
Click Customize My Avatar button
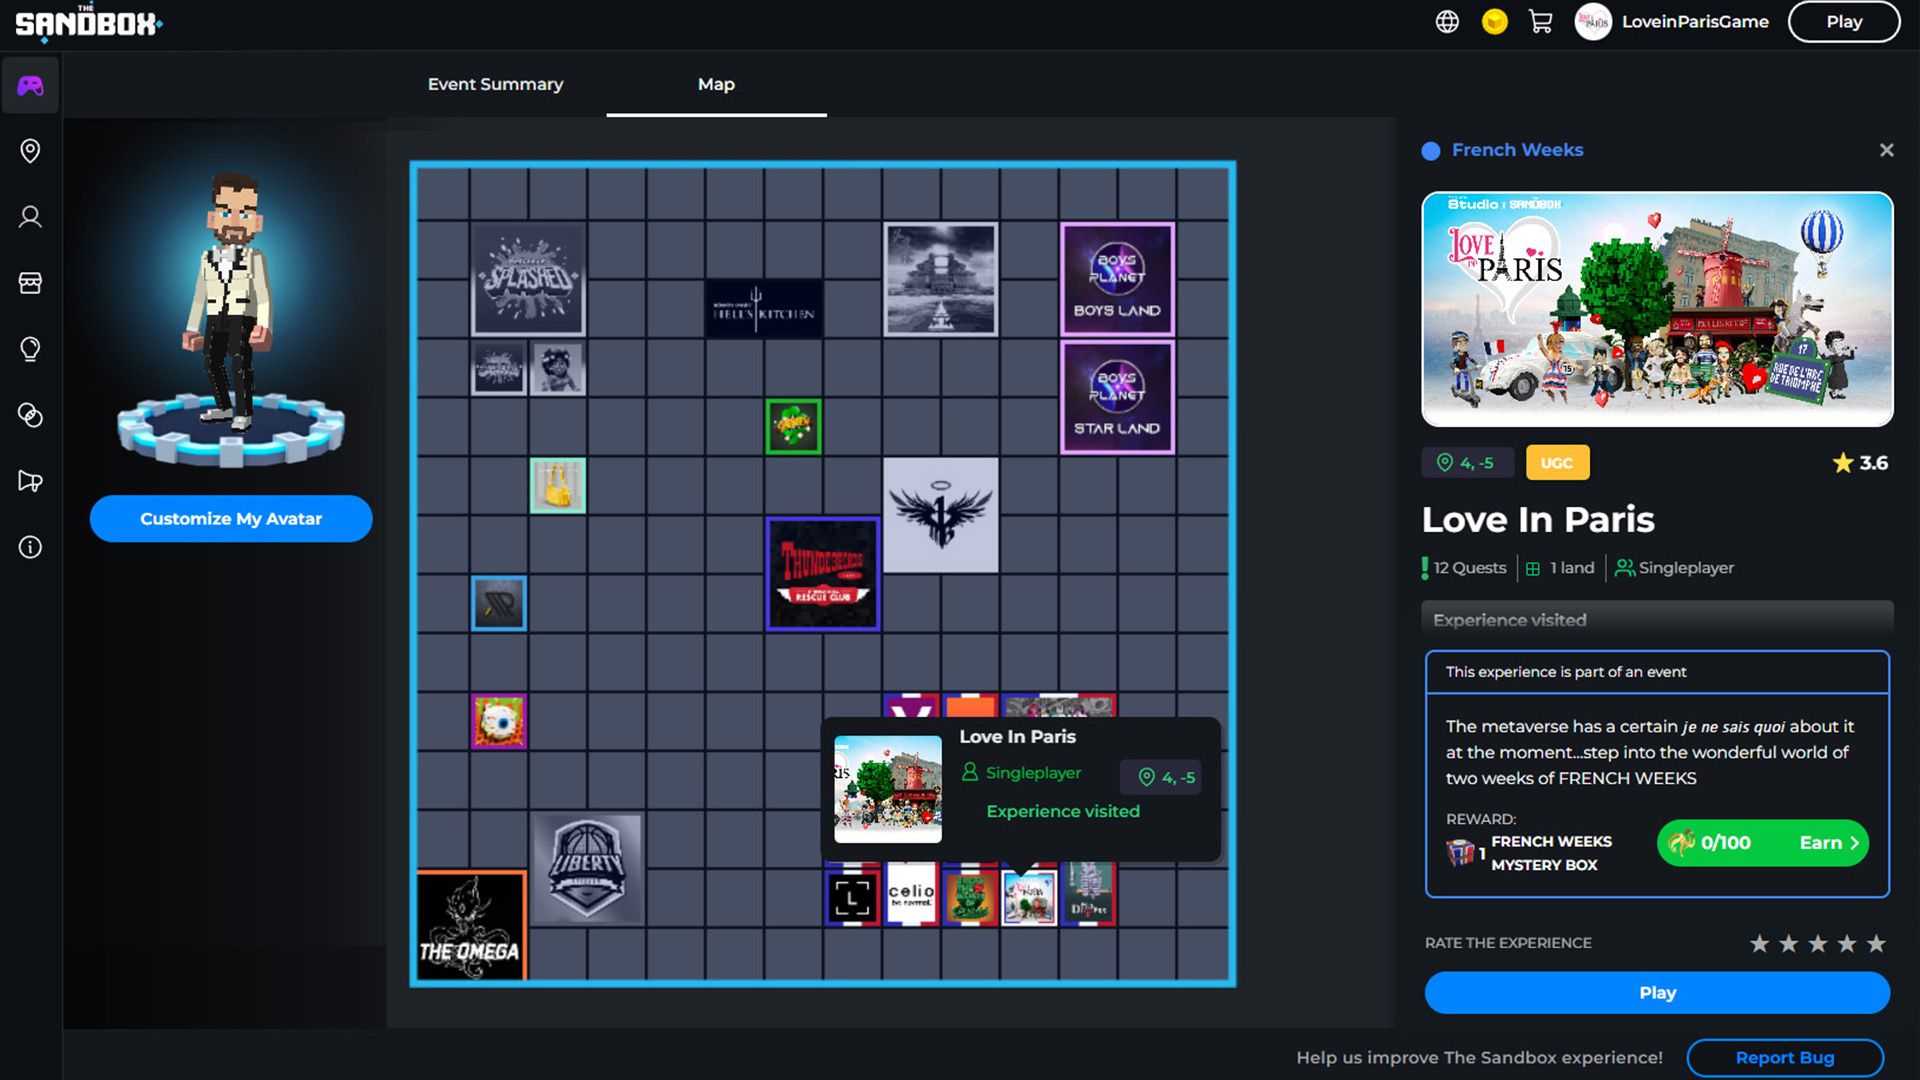(231, 518)
